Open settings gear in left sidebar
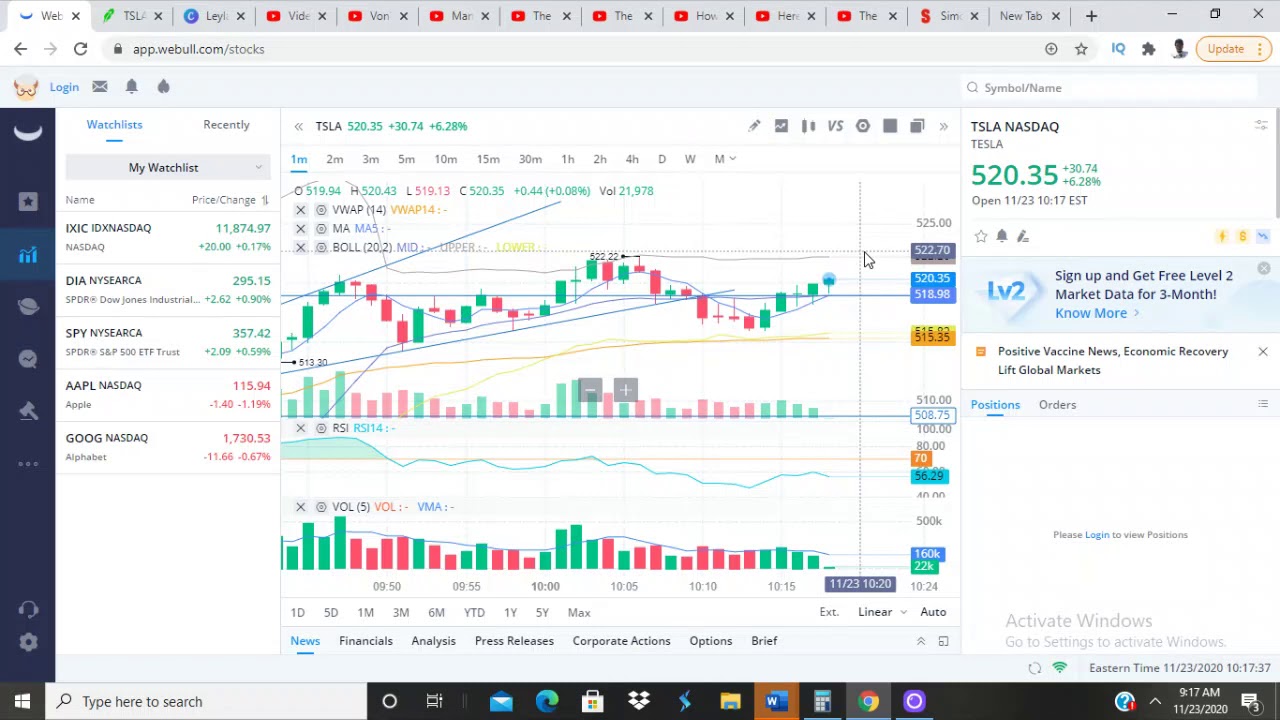Viewport: 1280px width, 720px height. [28, 643]
